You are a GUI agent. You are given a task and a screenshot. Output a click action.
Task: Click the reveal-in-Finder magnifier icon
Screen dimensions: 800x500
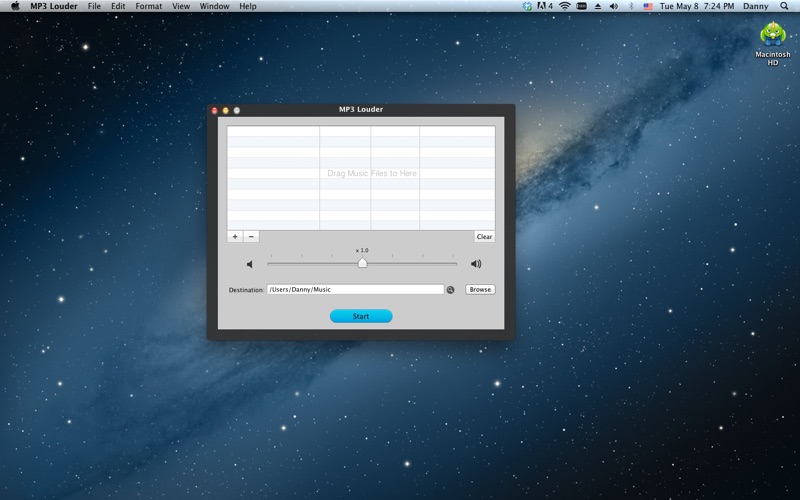[451, 290]
